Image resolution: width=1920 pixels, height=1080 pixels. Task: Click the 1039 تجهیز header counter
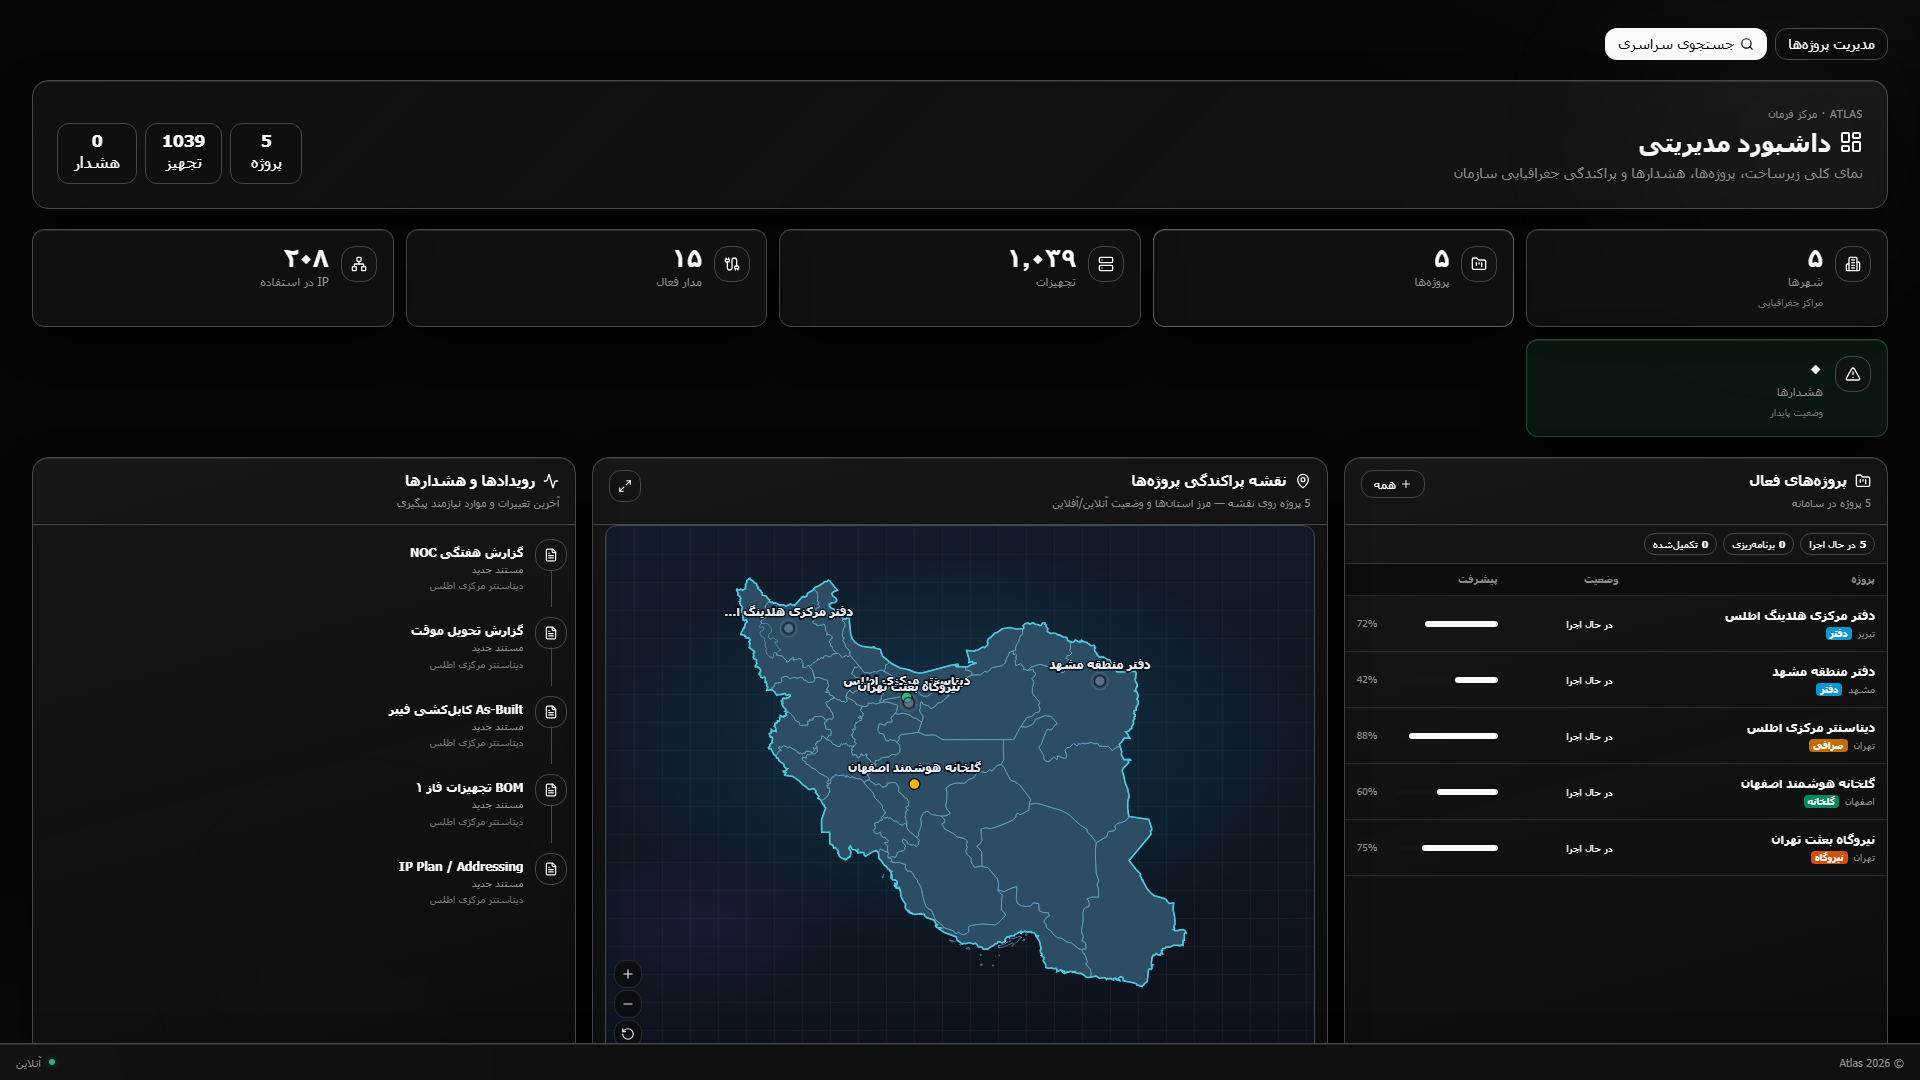click(183, 153)
